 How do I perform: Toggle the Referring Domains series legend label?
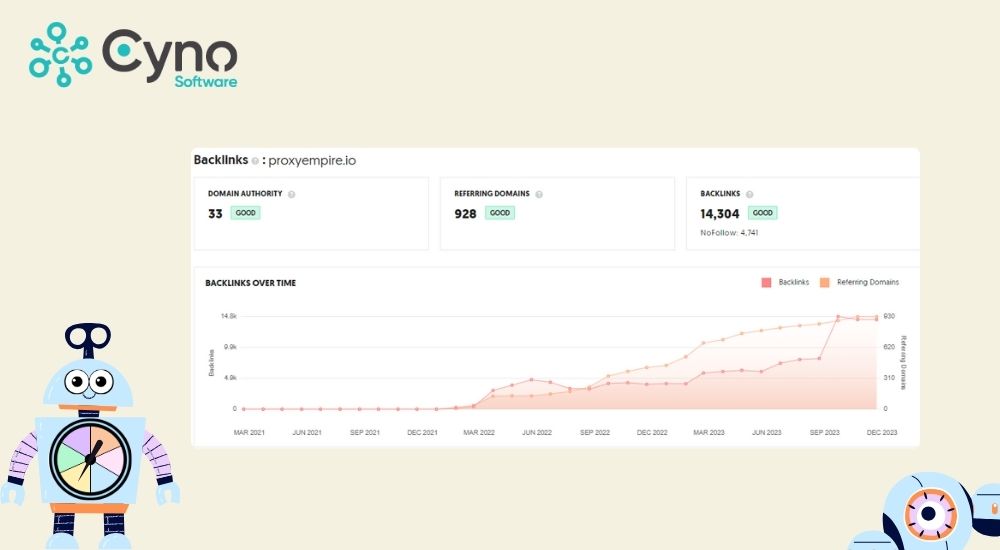click(x=868, y=283)
